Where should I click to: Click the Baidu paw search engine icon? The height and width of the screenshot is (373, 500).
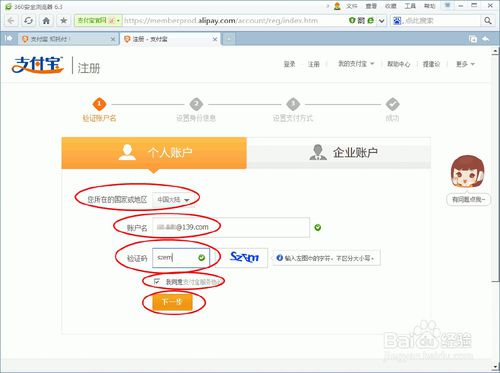point(397,21)
